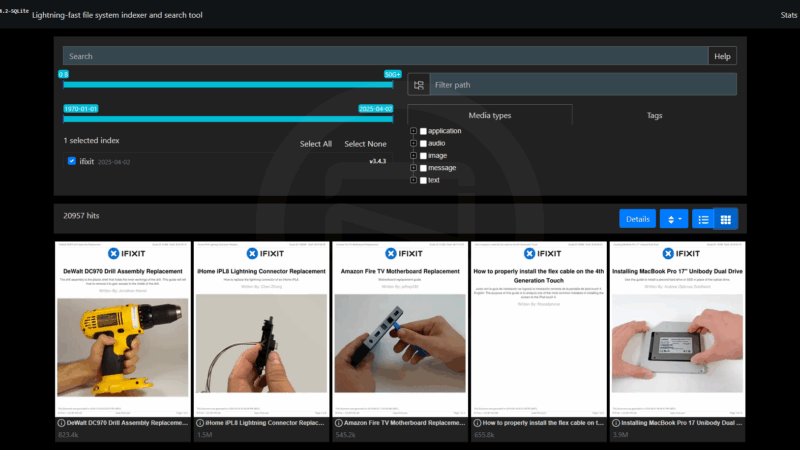The image size is (800, 450).
Task: Open info for Amazon Fire TV Motherboard result
Action: pyautogui.click(x=338, y=423)
